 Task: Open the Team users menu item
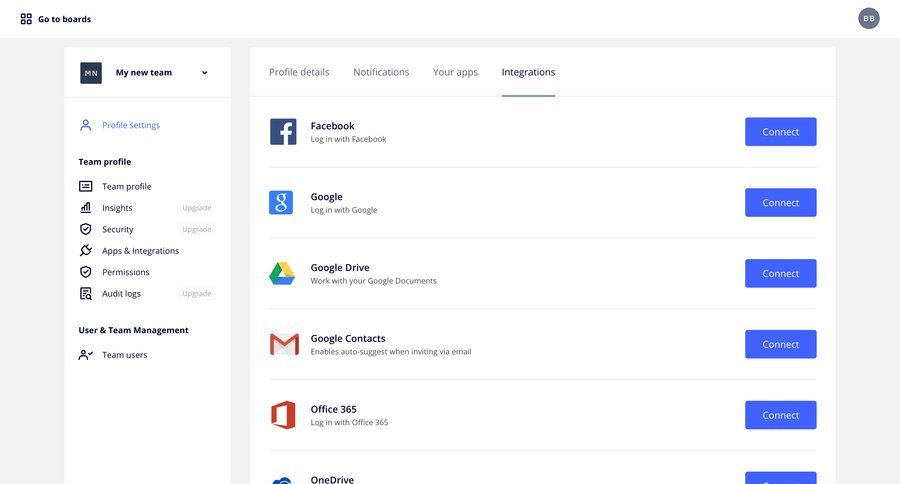tap(125, 355)
